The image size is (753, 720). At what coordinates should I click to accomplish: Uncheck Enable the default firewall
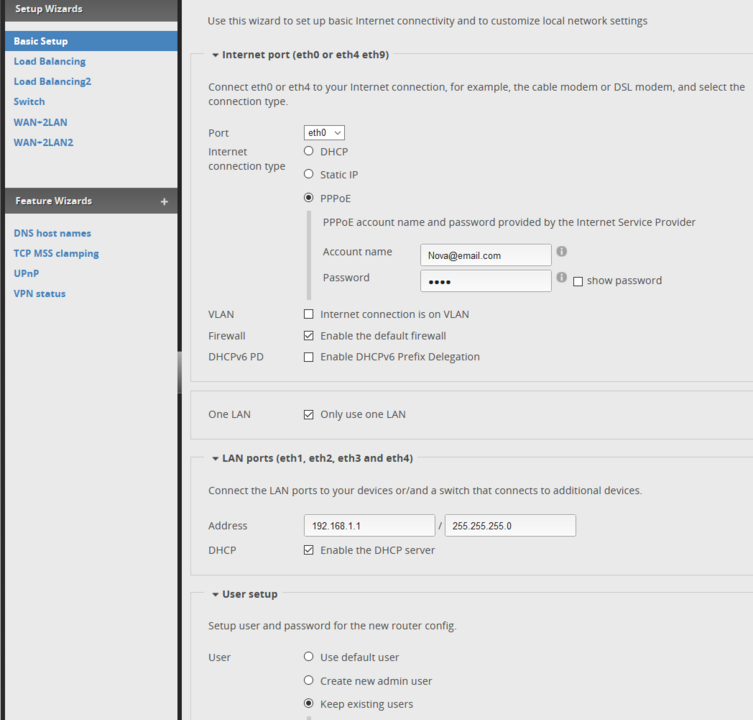(x=308, y=336)
